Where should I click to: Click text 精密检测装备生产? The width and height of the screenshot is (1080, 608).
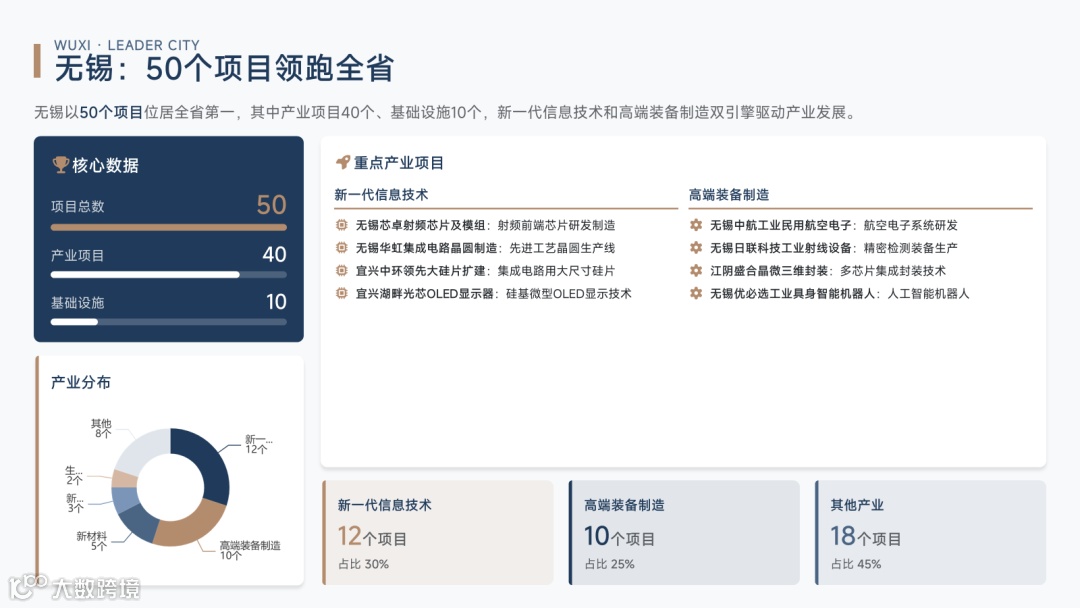coord(910,248)
